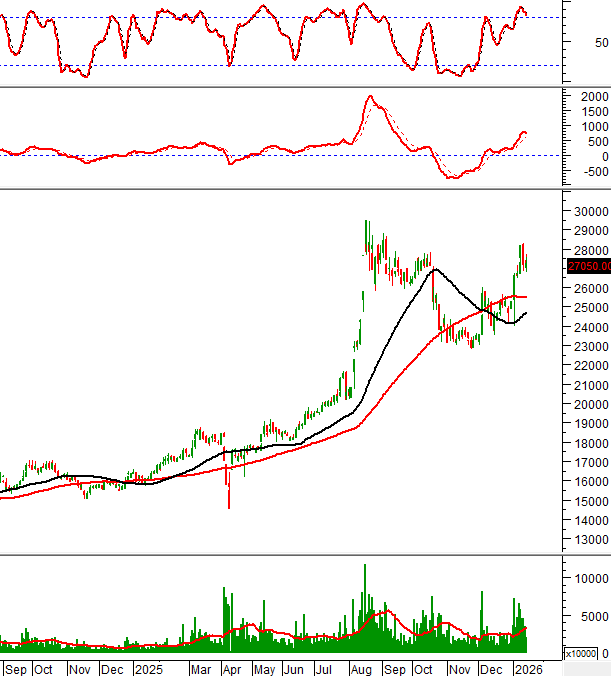The width and height of the screenshot is (611, 676).
Task: Click the Mar label on the time axis
Action: (201, 668)
